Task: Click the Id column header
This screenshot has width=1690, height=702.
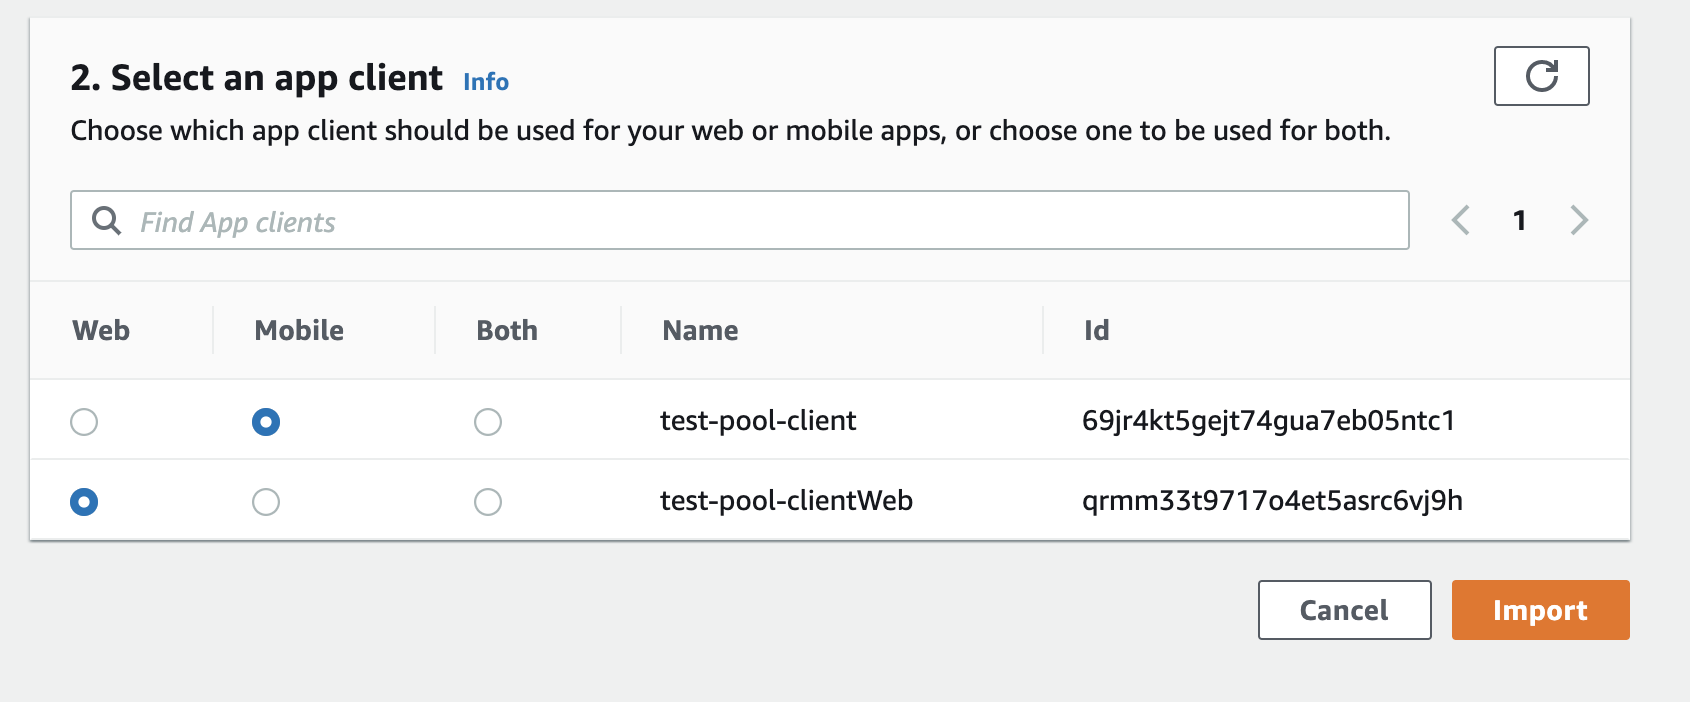Action: pos(1096,330)
